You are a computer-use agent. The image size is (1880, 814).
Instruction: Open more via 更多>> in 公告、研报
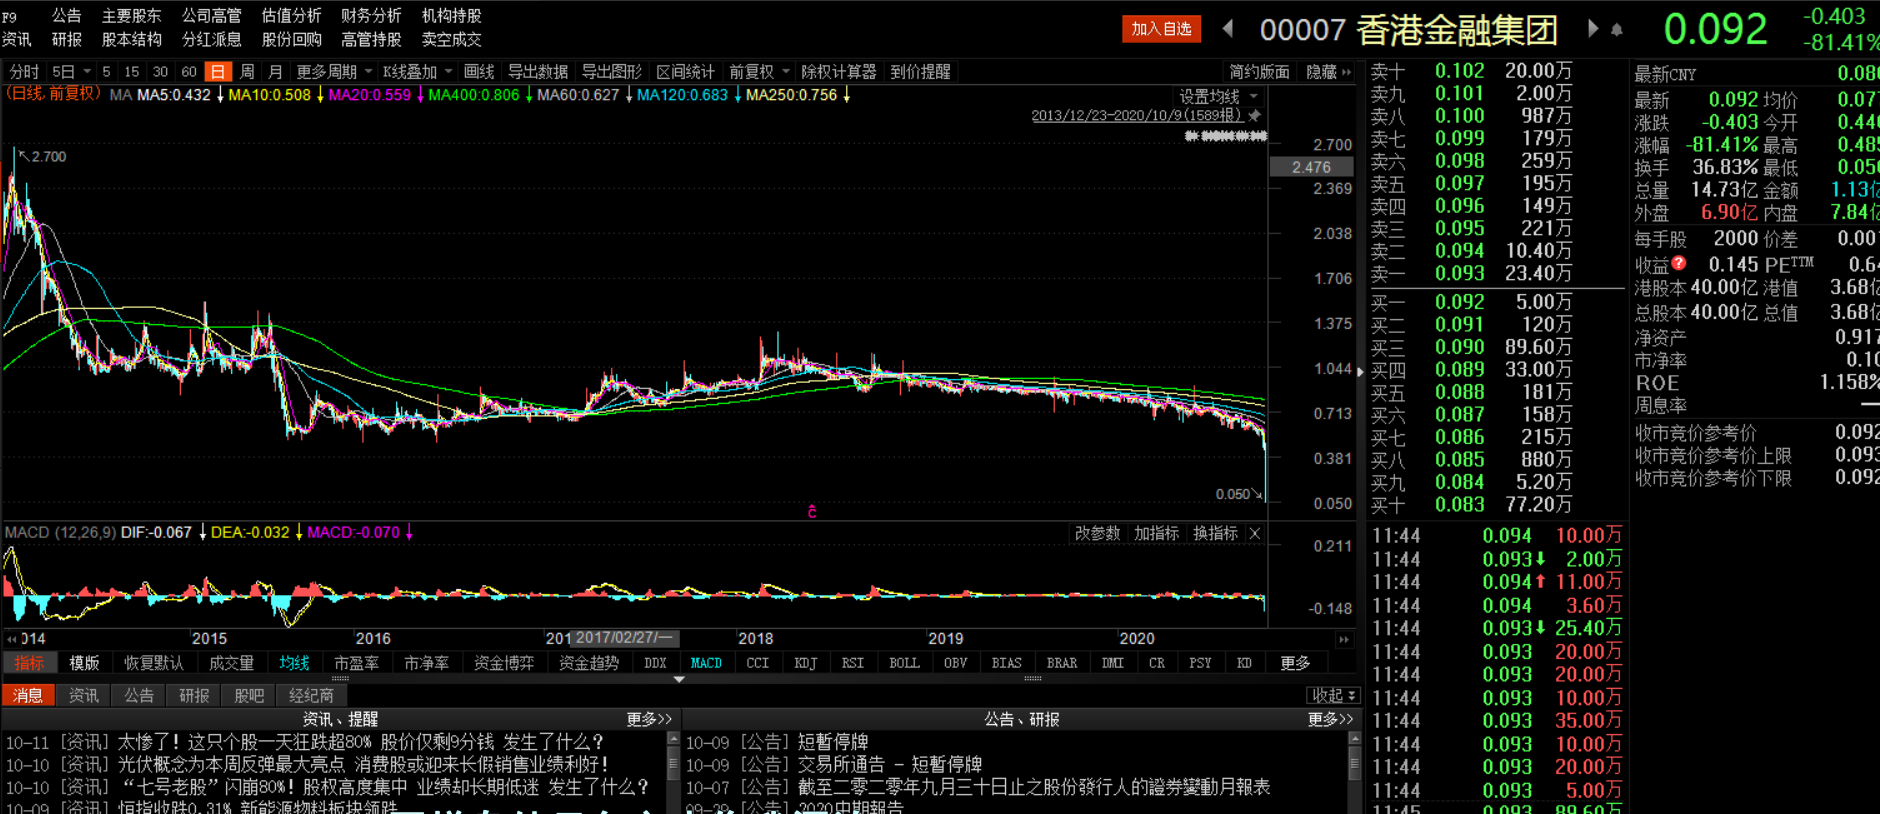(1330, 719)
